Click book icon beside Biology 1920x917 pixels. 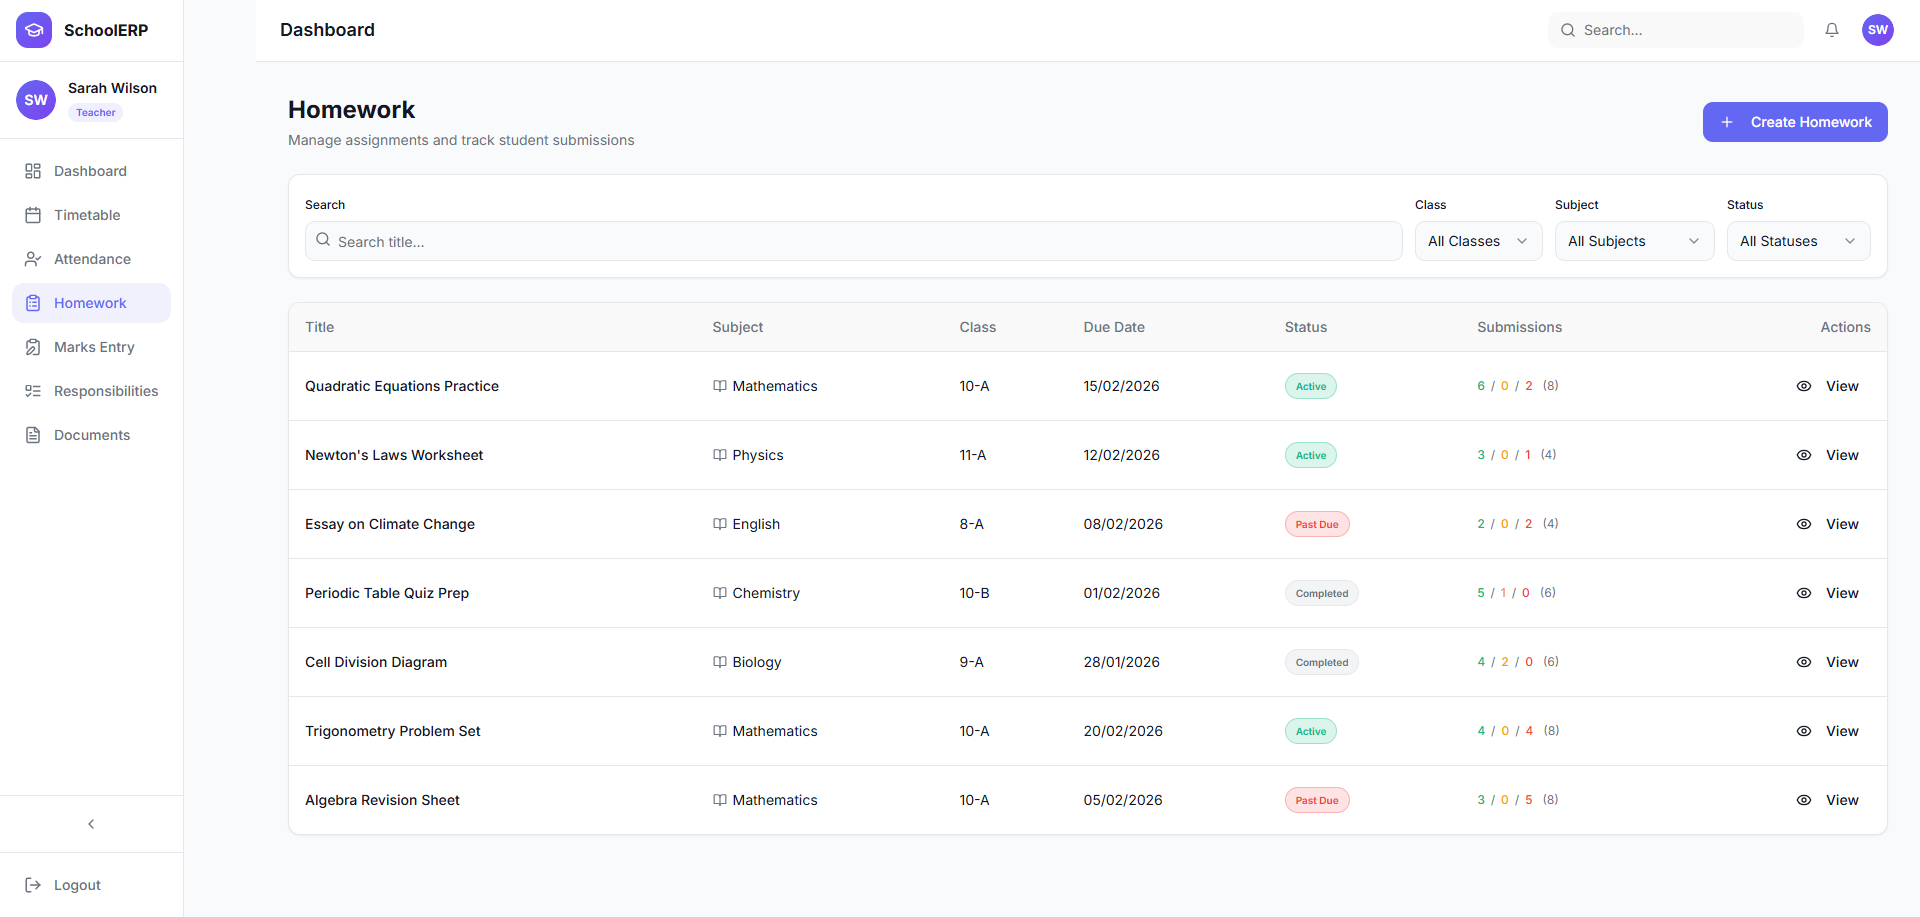[x=720, y=662]
